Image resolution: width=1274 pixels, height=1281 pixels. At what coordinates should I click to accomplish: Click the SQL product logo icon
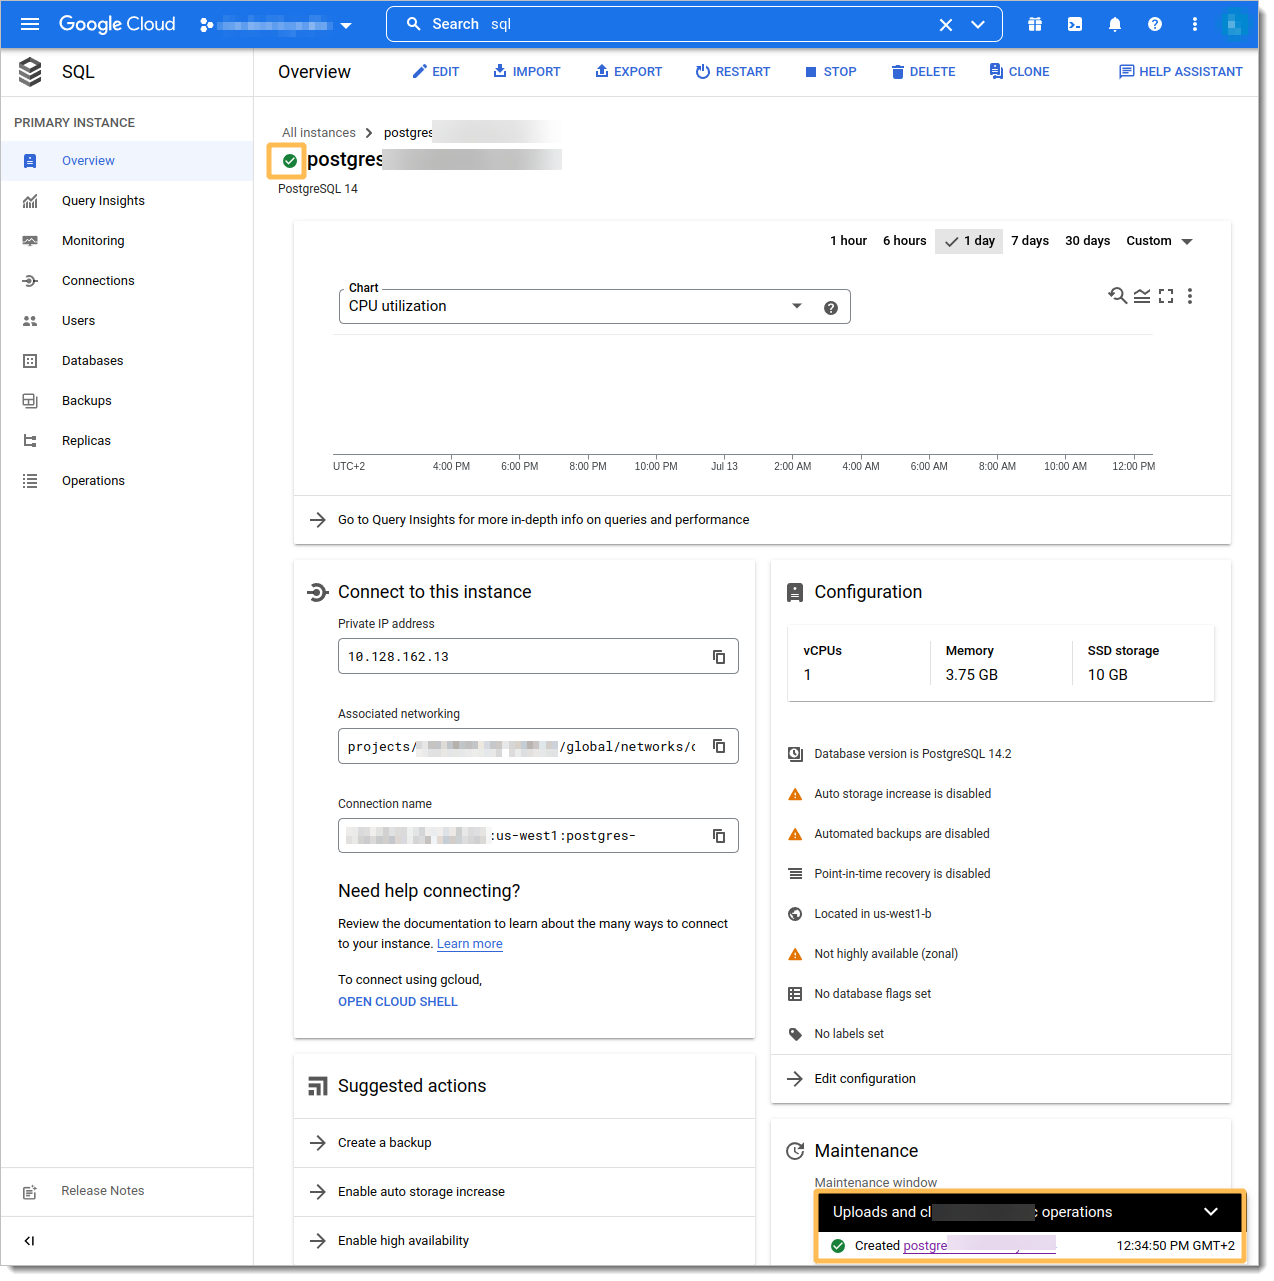point(30,72)
